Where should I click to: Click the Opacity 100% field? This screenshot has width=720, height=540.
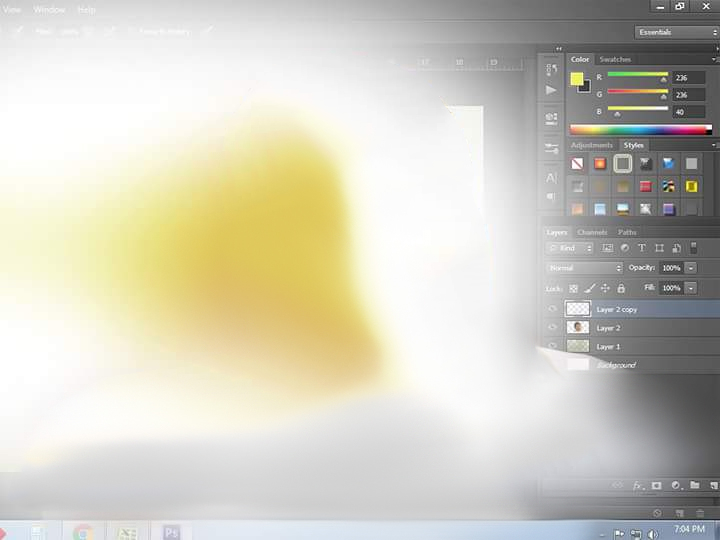(671, 268)
